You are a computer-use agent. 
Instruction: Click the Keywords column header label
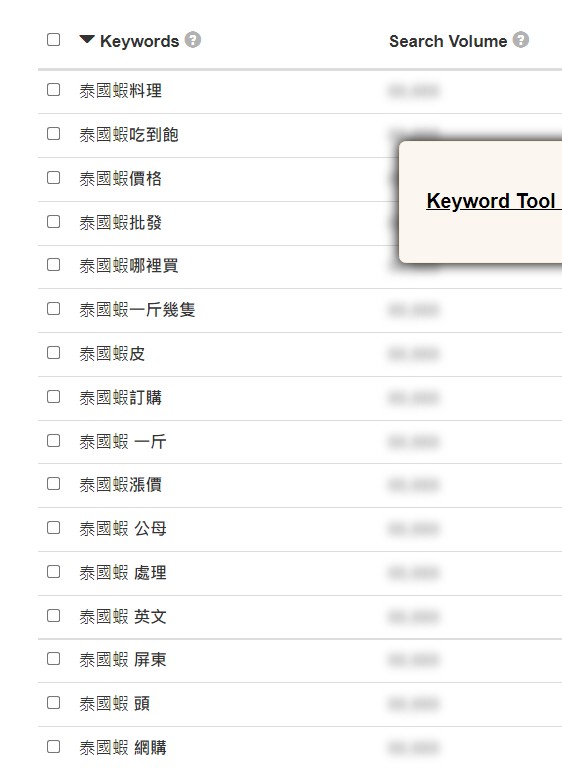pos(140,41)
